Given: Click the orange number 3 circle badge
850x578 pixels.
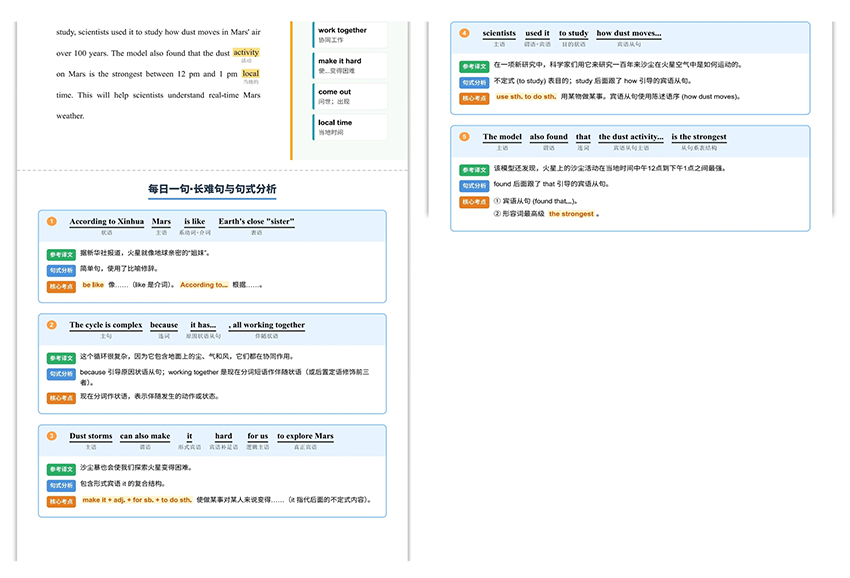Looking at the screenshot, I should [52, 436].
